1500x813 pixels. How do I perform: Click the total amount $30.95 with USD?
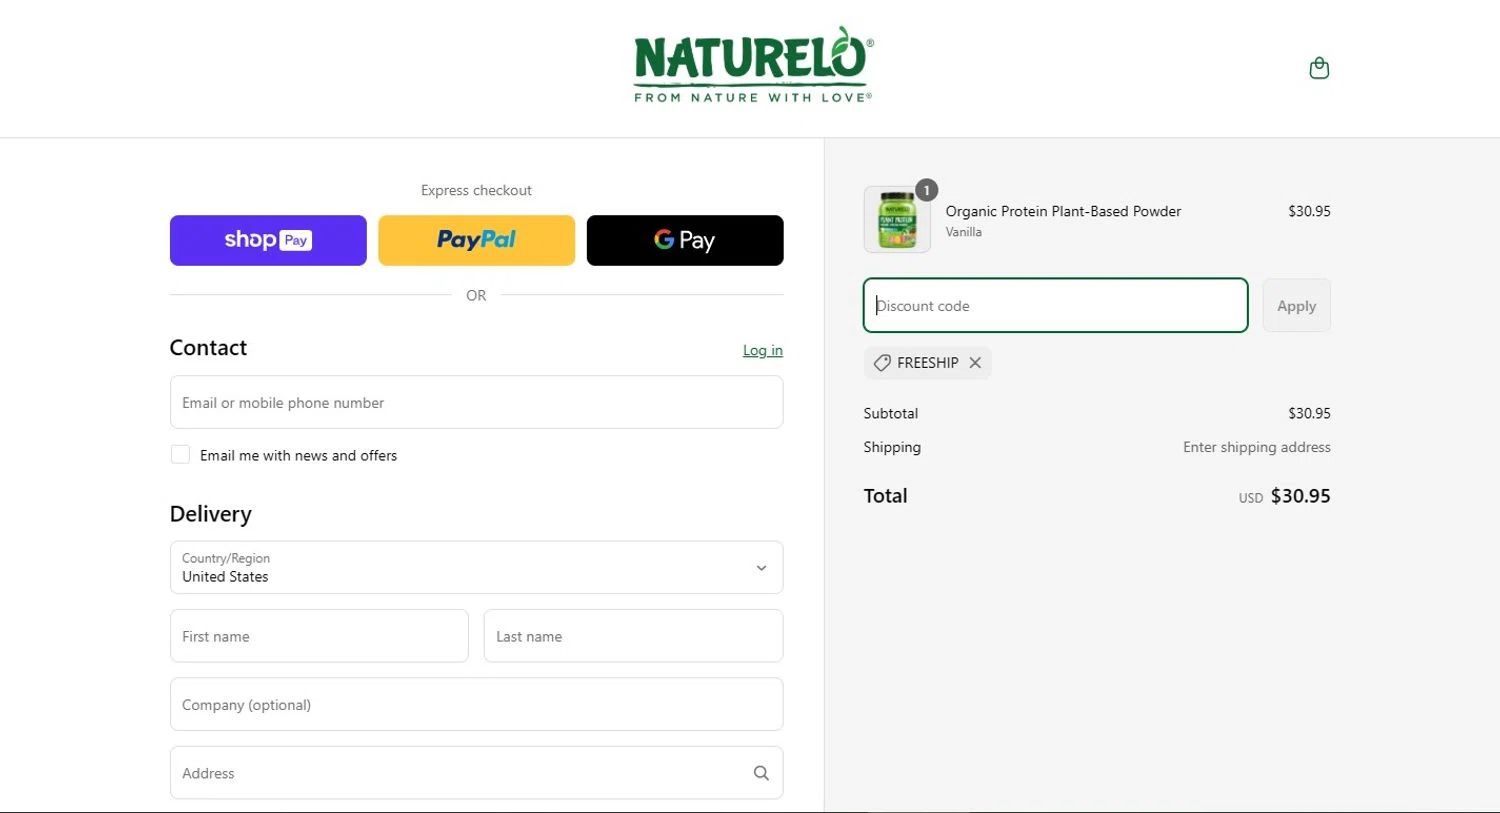tap(1284, 496)
